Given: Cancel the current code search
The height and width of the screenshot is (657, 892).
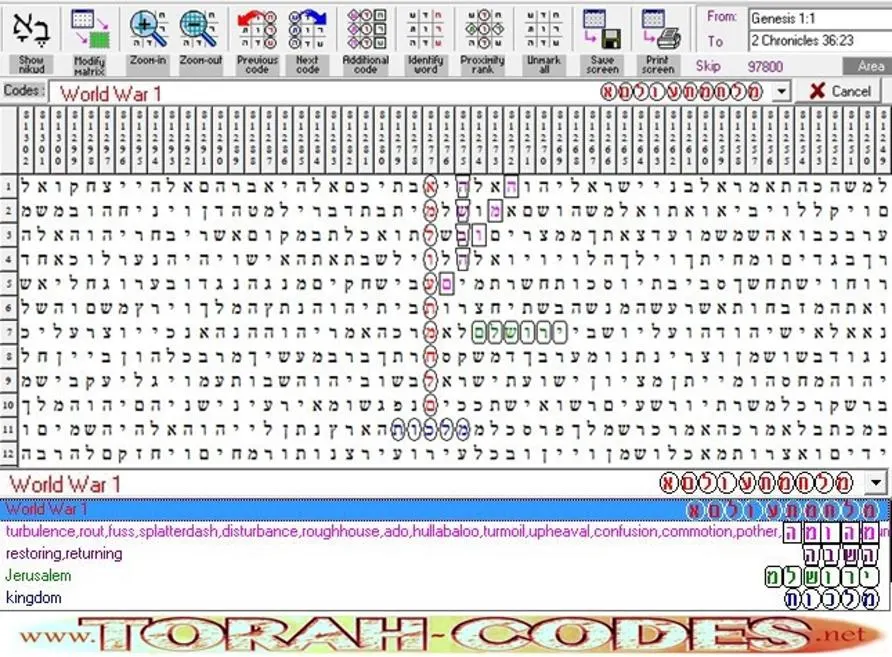Looking at the screenshot, I should coord(840,91).
